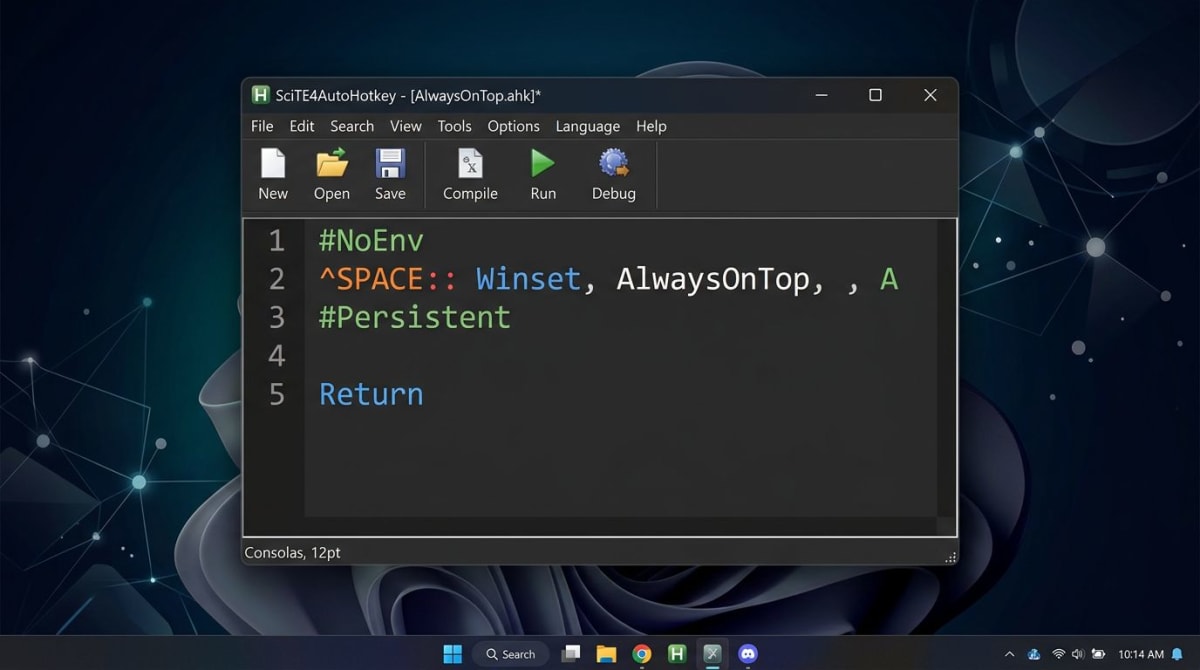Click the Return keyword on line 5
The height and width of the screenshot is (670, 1200).
pos(371,394)
